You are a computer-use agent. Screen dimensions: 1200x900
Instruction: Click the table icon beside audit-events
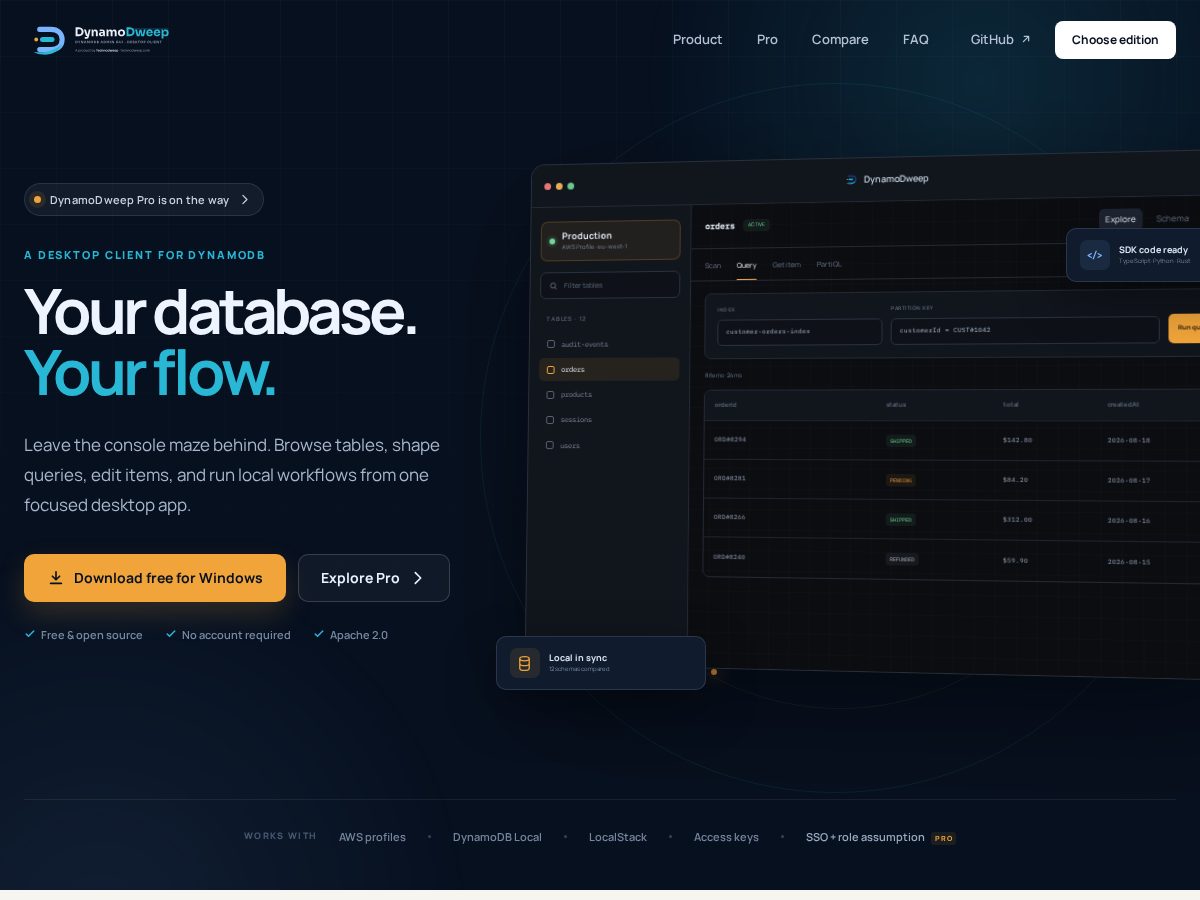(550, 344)
